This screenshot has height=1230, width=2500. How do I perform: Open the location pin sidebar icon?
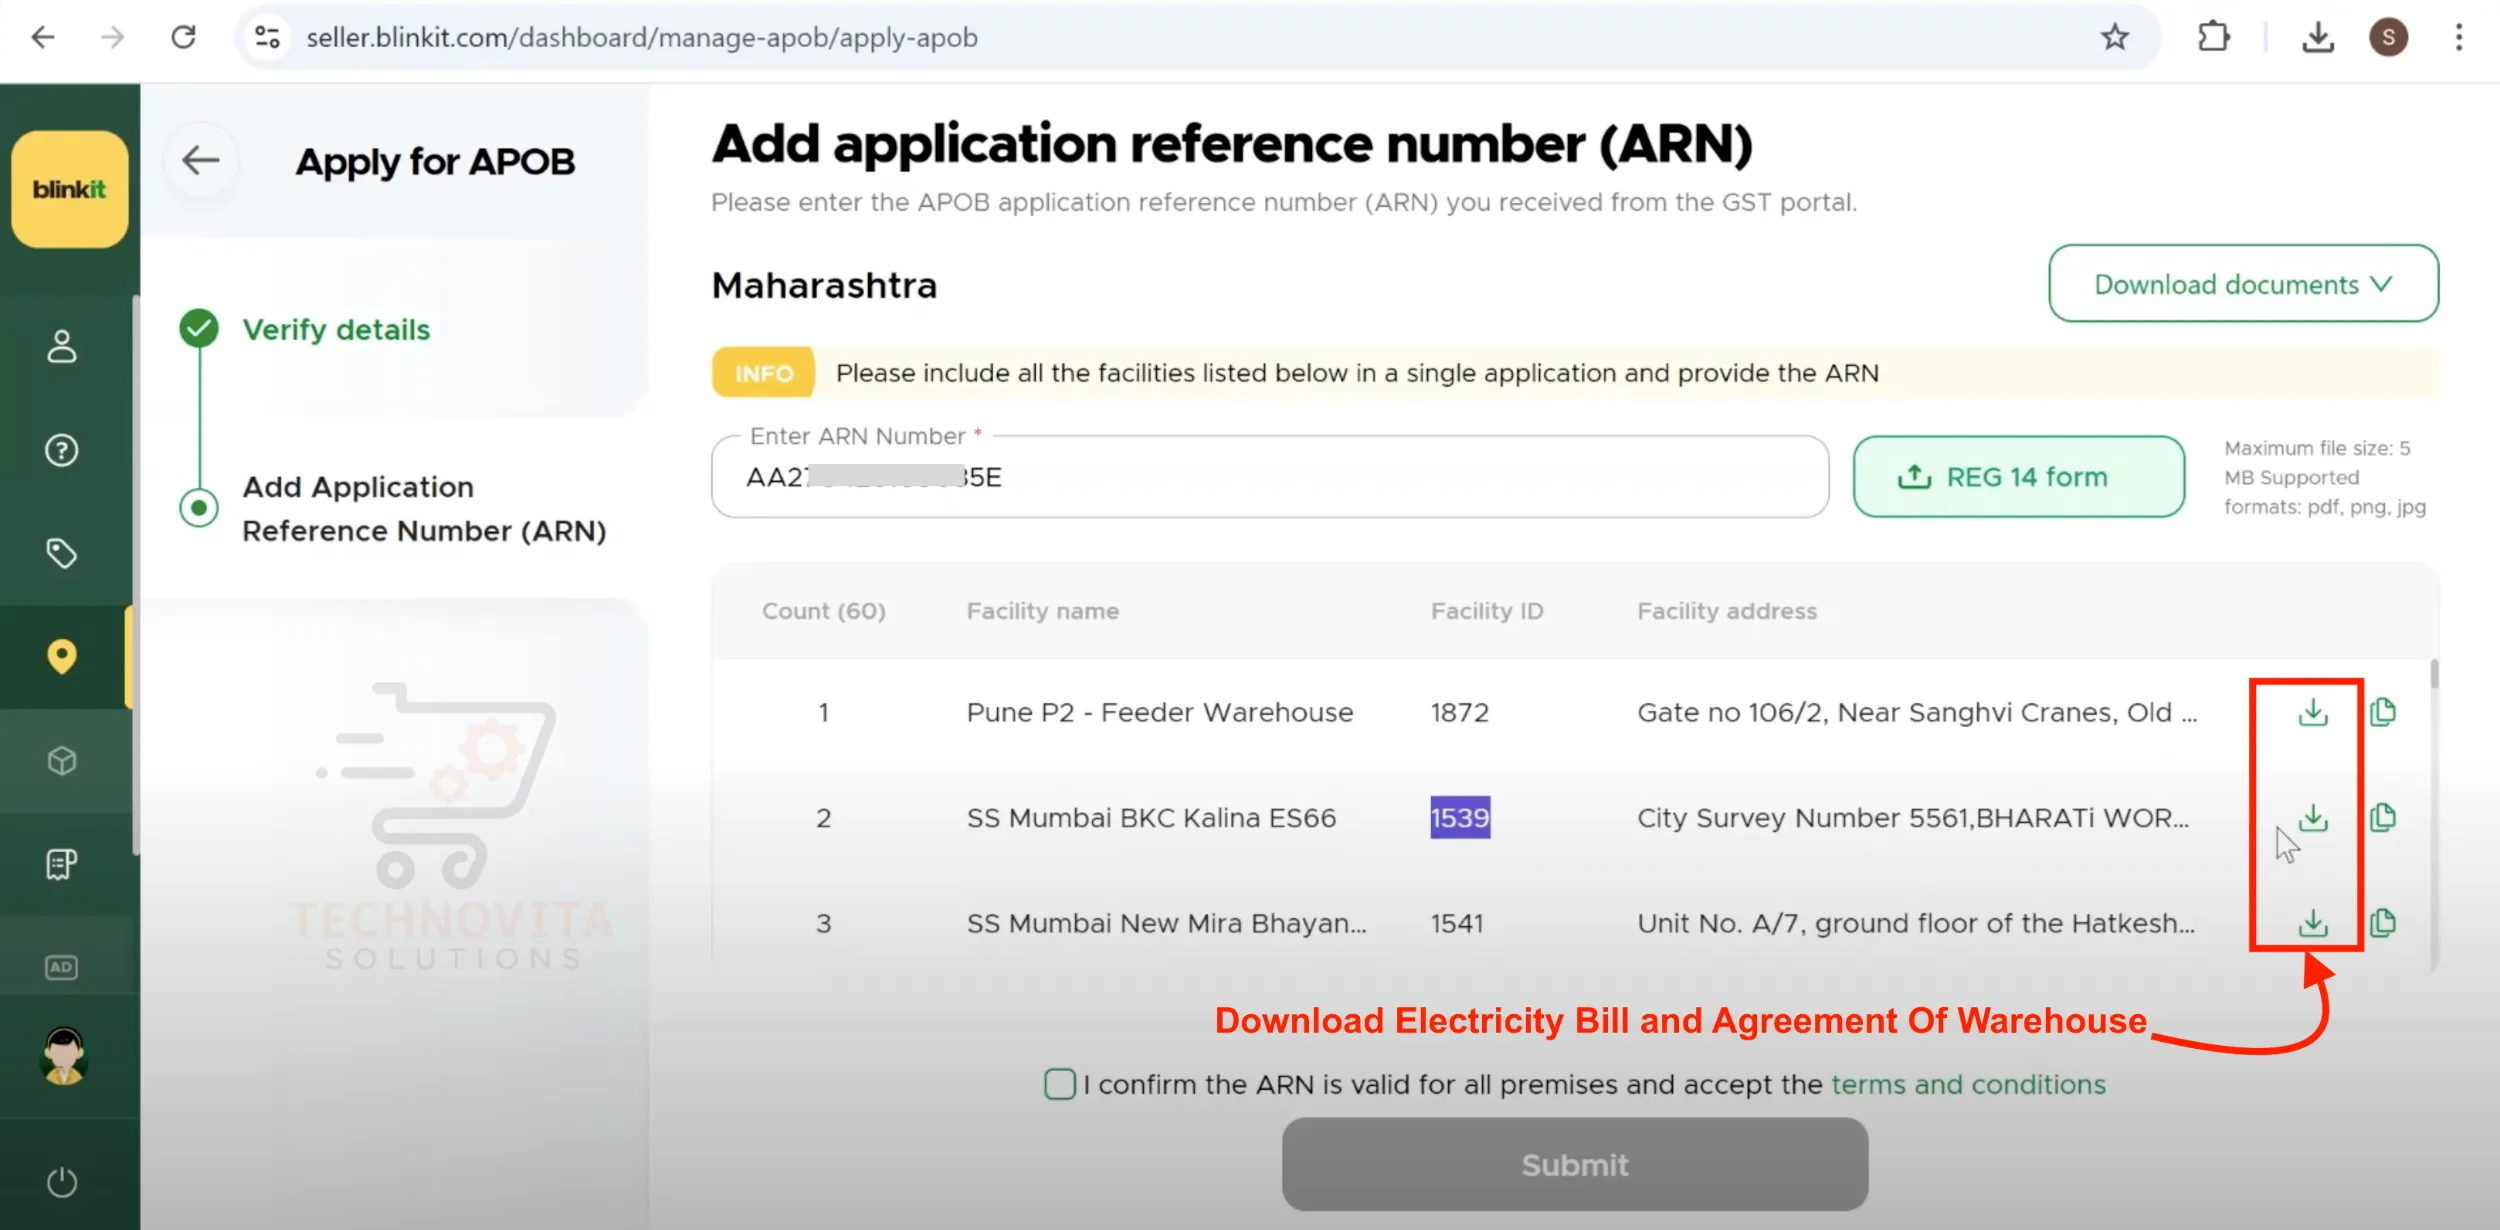tap(62, 657)
